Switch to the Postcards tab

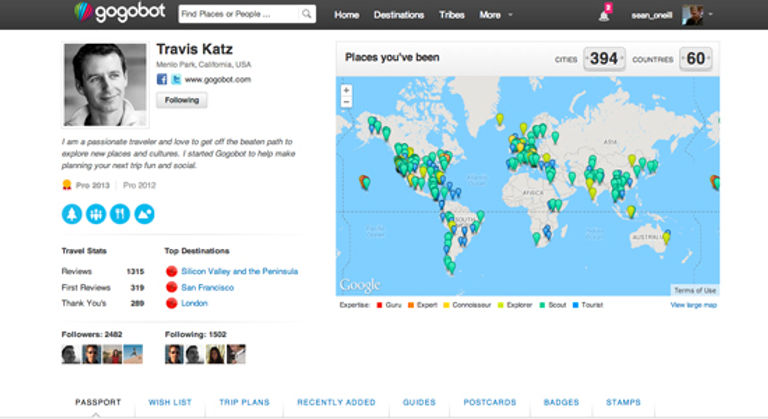coord(490,402)
